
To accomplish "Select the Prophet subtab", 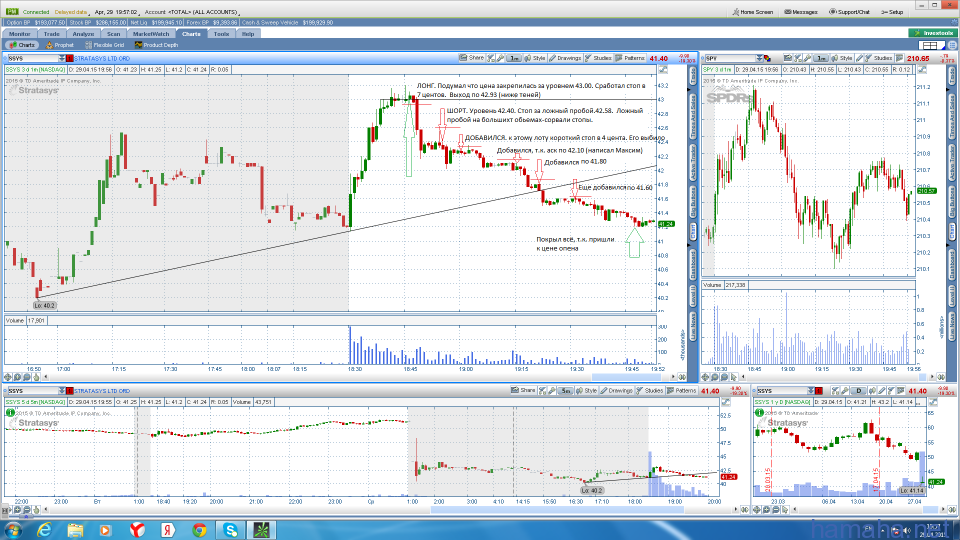I will pos(60,45).
